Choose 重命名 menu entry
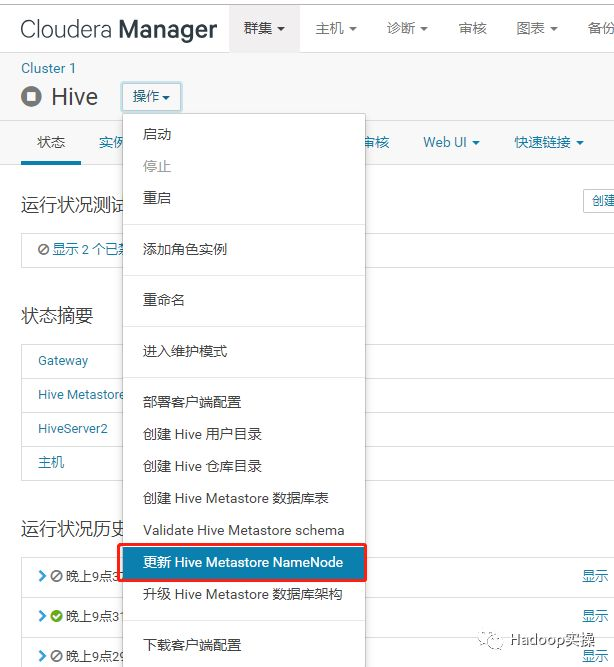Image resolution: width=614 pixels, height=667 pixels. coord(244,300)
